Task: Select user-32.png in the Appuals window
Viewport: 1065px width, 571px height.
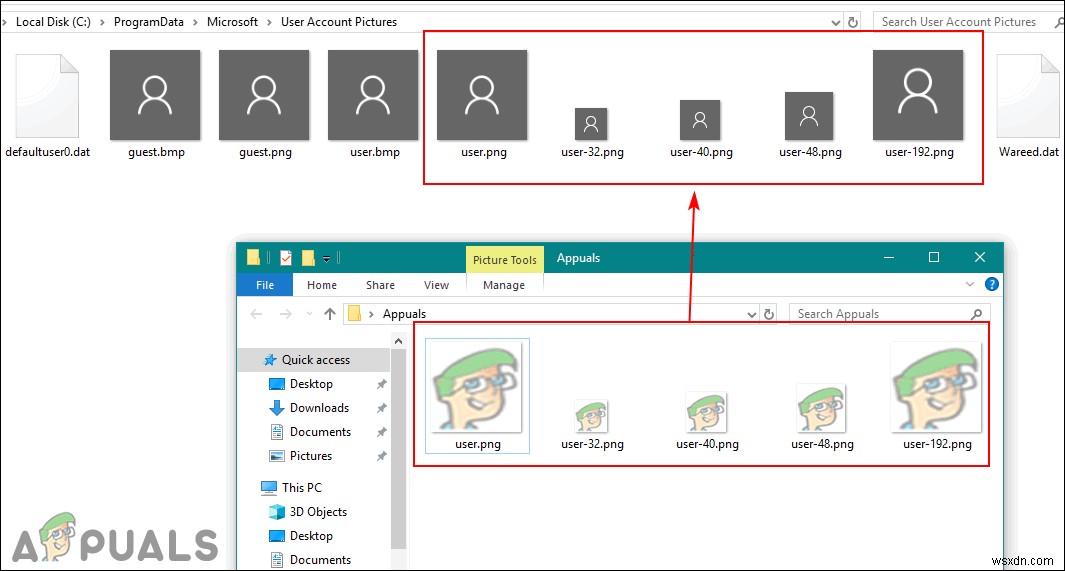Action: tap(592, 425)
